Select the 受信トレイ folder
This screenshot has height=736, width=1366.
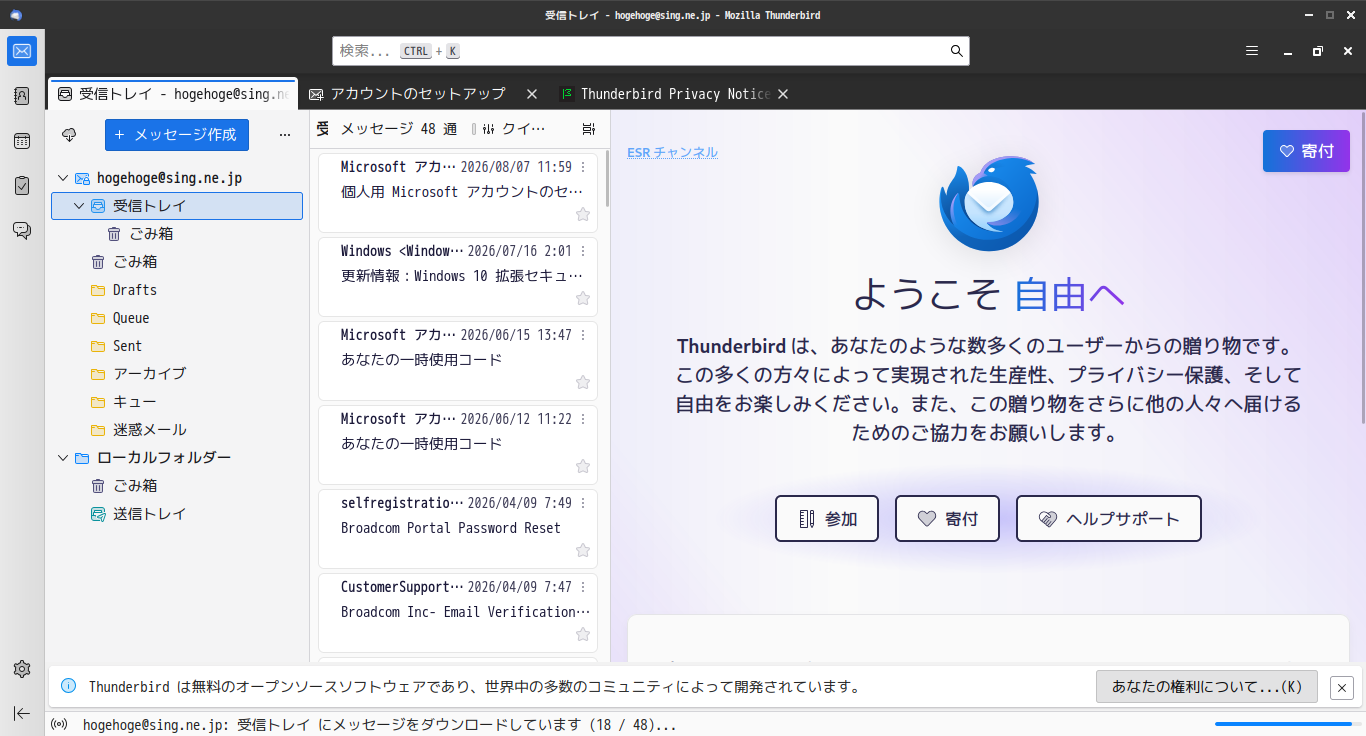[x=177, y=206]
